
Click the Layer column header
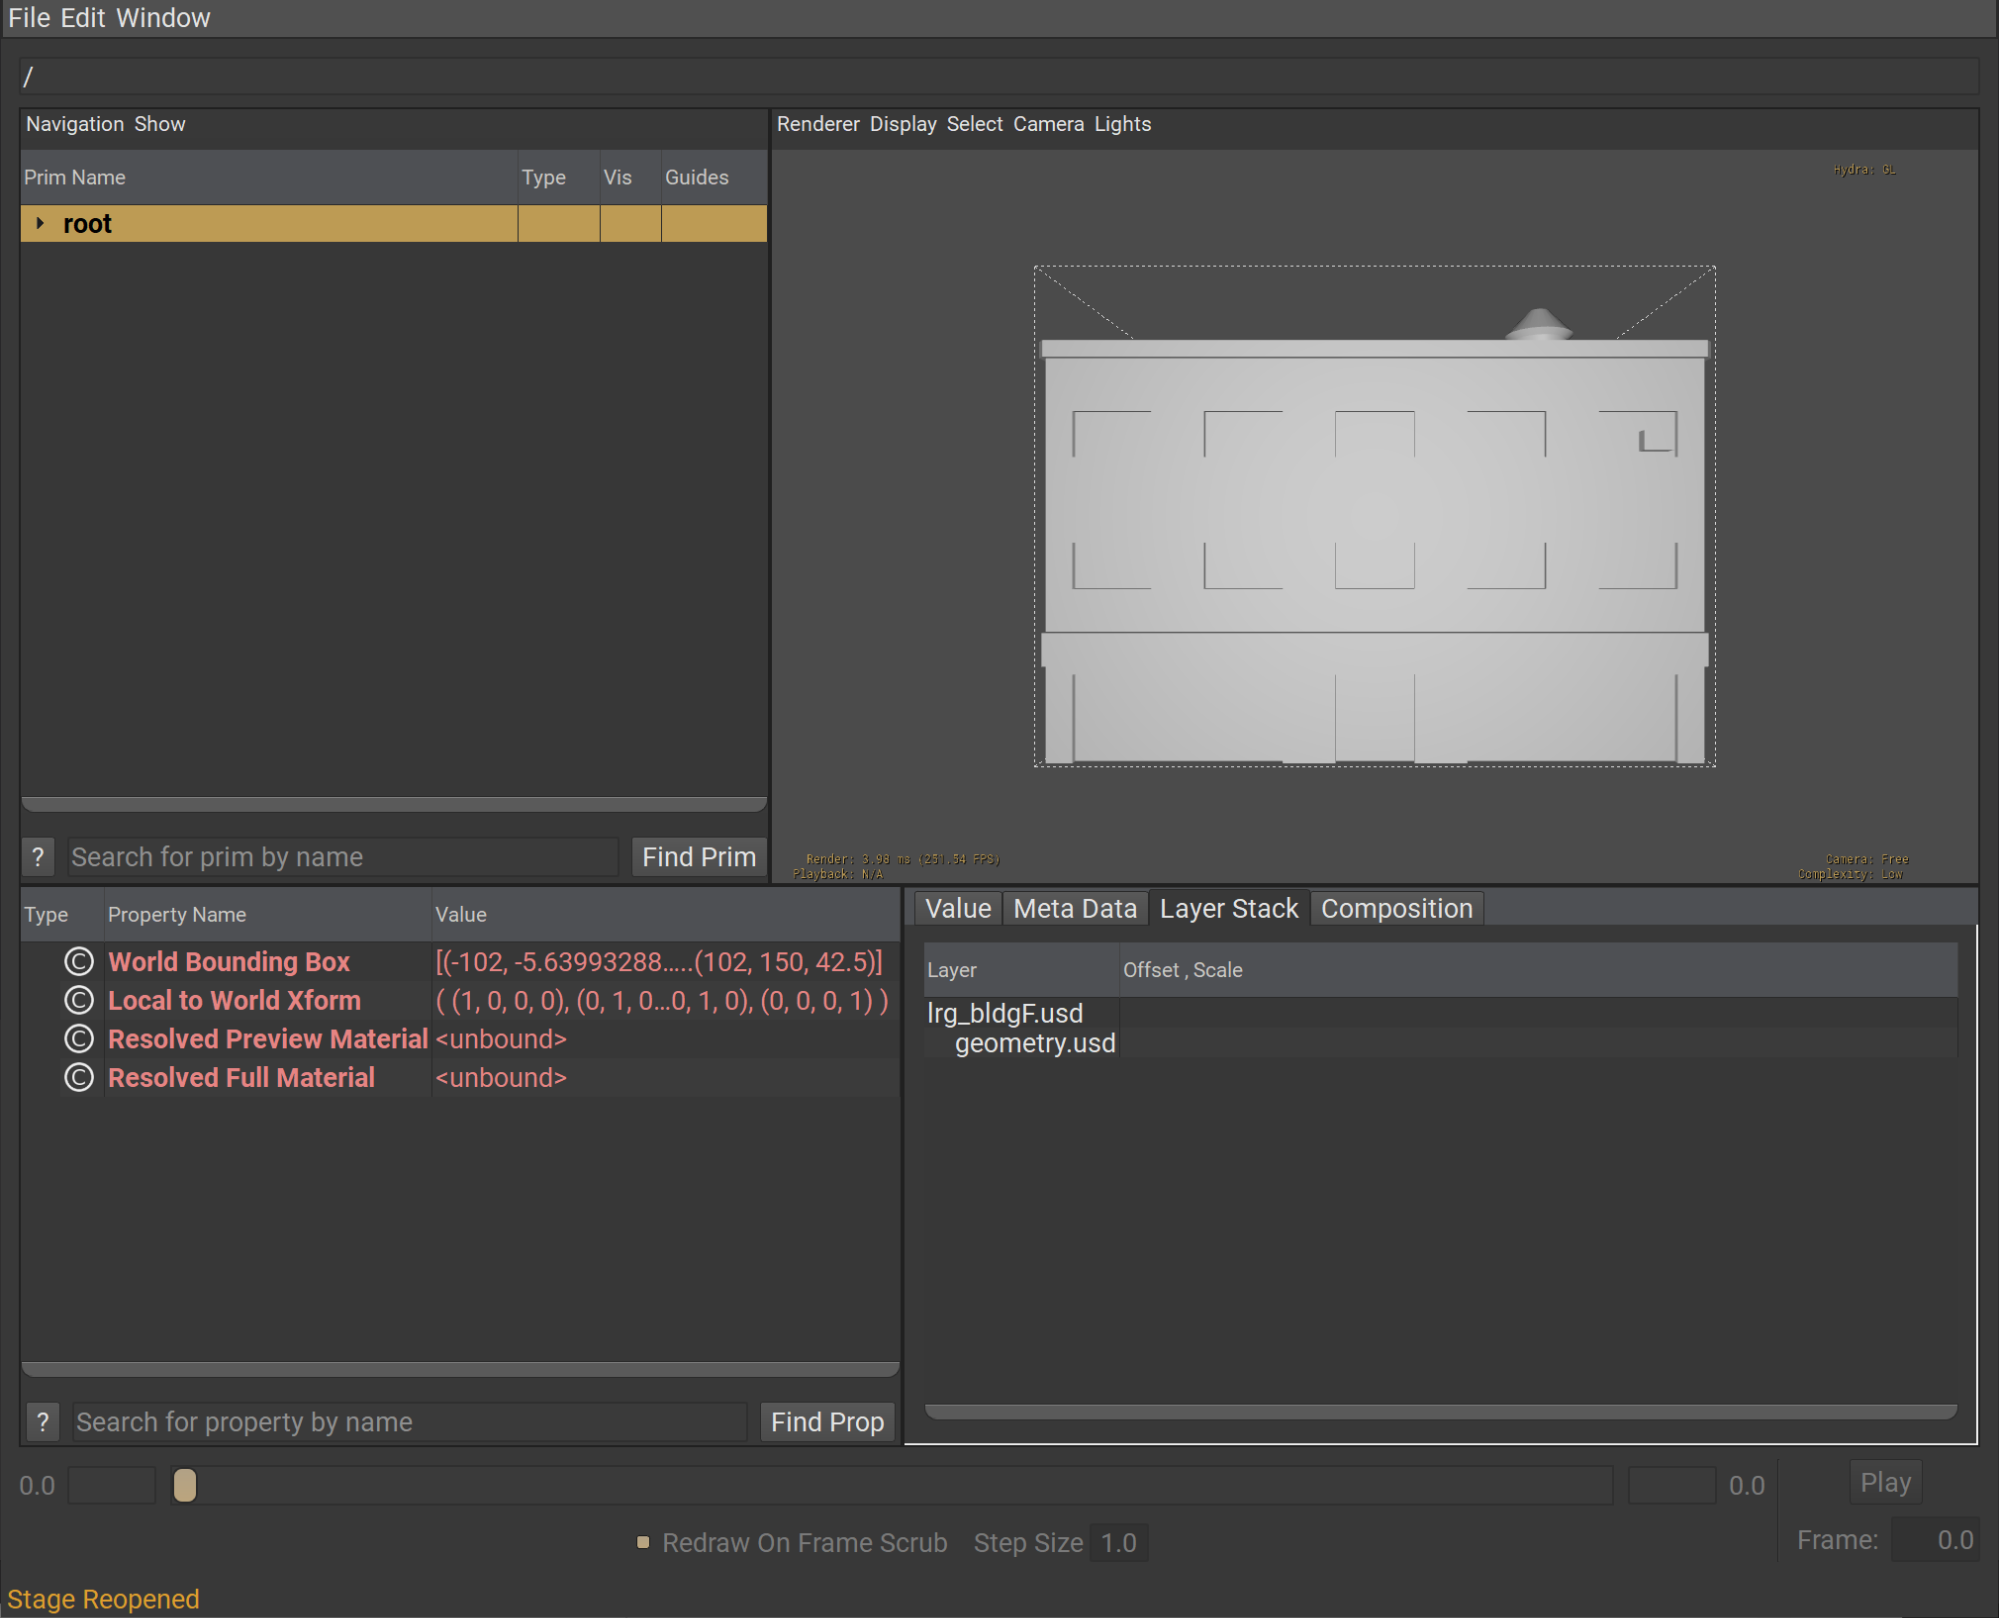pos(1020,970)
